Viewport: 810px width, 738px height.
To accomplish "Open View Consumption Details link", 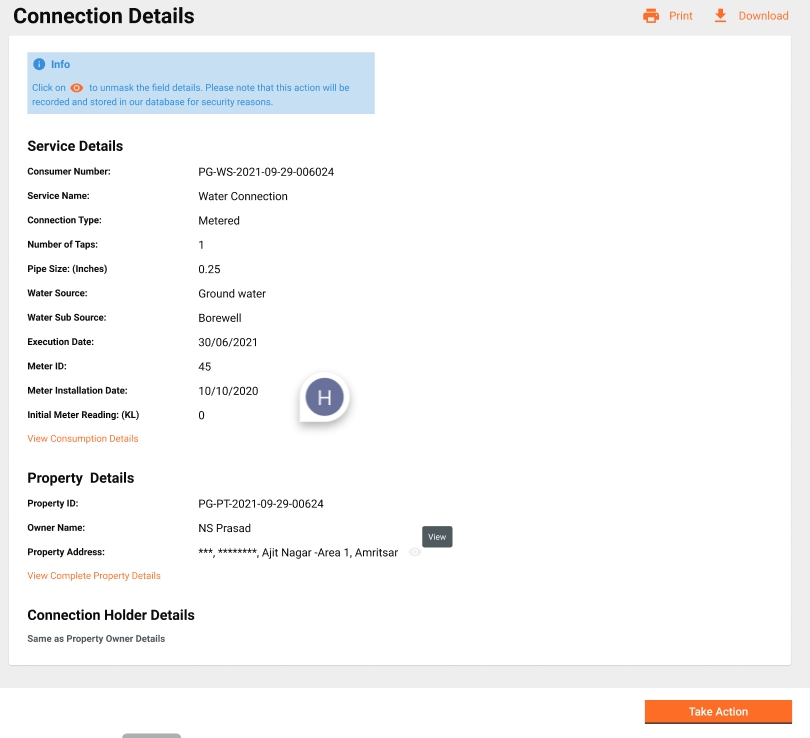I will 83,439.
